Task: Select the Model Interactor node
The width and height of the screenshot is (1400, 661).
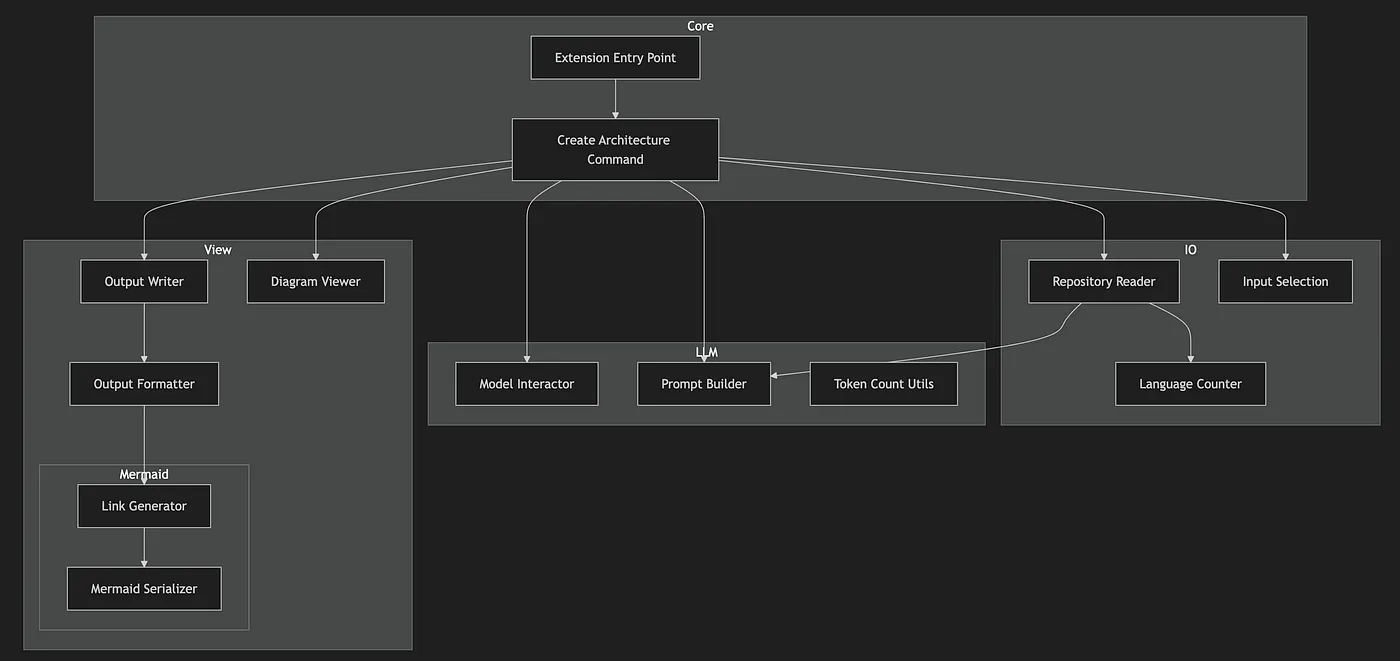Action: [527, 384]
